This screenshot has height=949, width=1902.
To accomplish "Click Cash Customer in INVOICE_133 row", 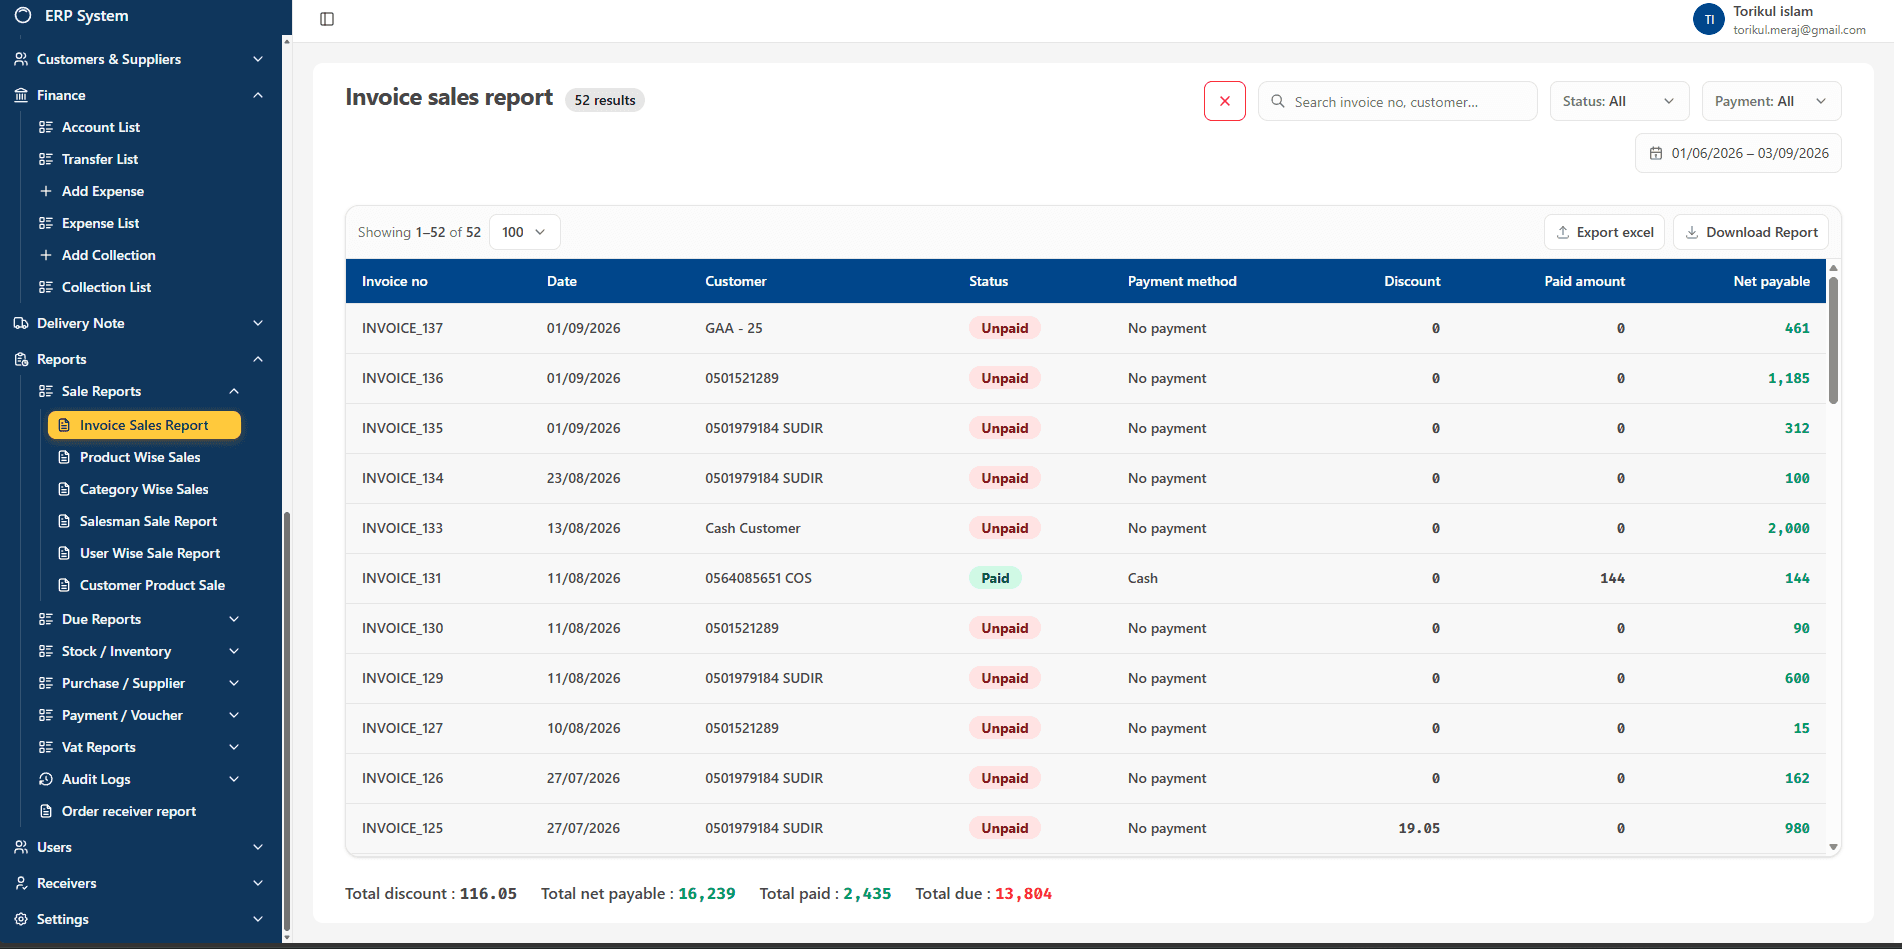I will tap(752, 528).
